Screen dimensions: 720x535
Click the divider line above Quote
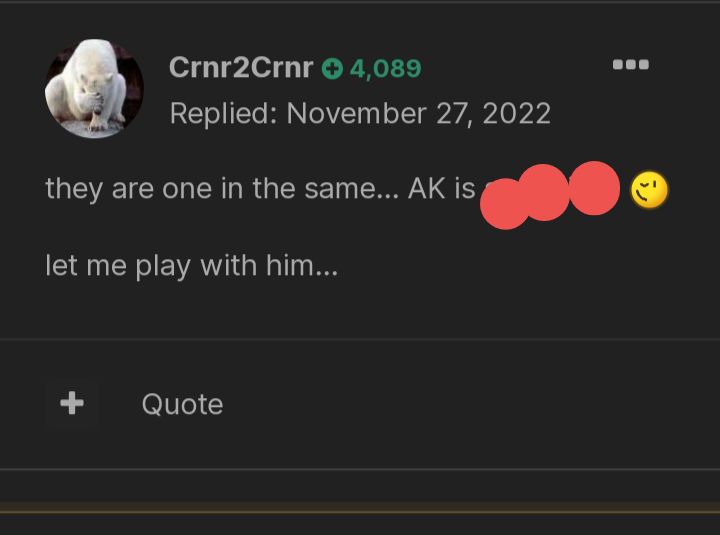pyautogui.click(x=360, y=339)
